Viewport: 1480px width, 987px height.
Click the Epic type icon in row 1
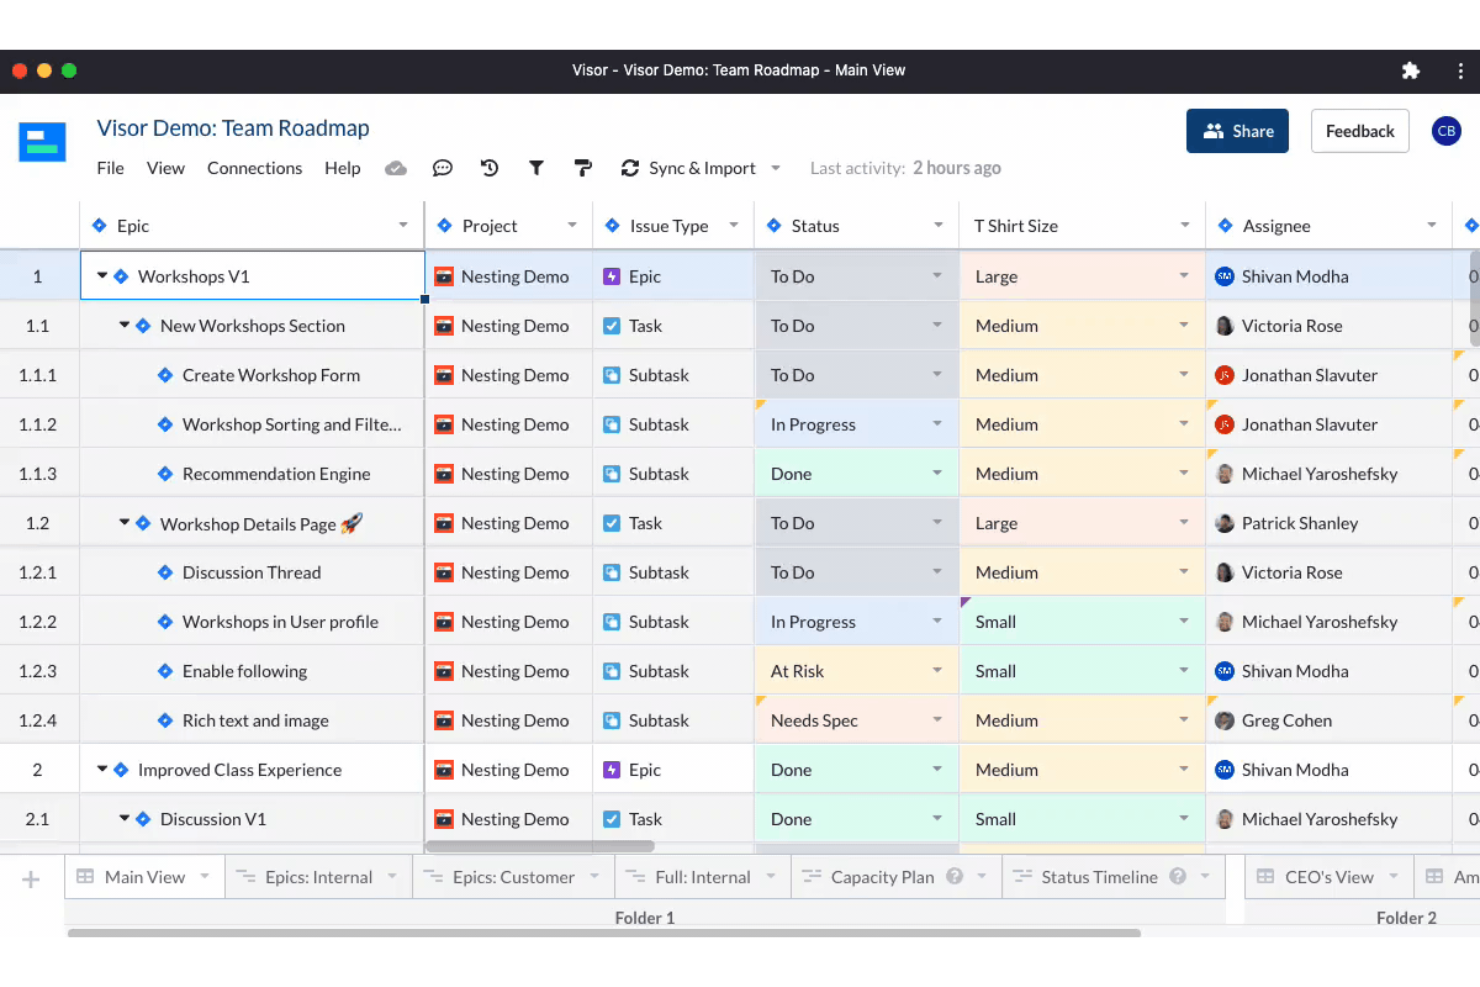[612, 276]
